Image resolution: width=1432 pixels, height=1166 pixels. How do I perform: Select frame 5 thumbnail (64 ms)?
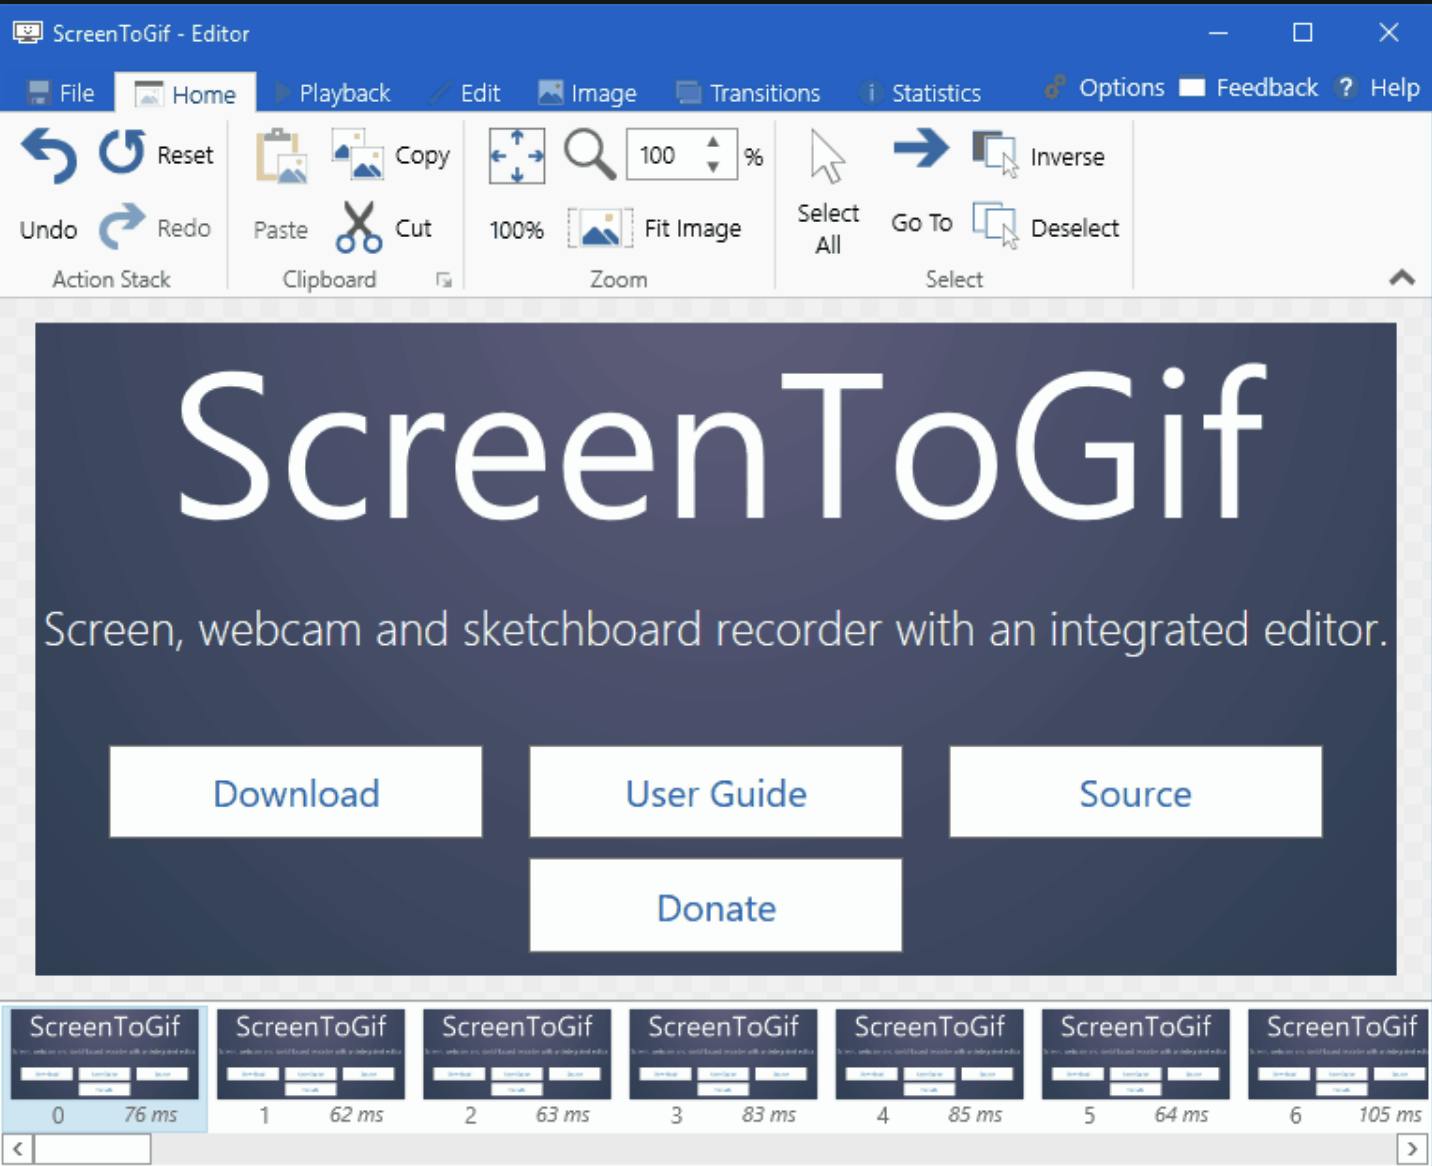[x=1135, y=1068]
